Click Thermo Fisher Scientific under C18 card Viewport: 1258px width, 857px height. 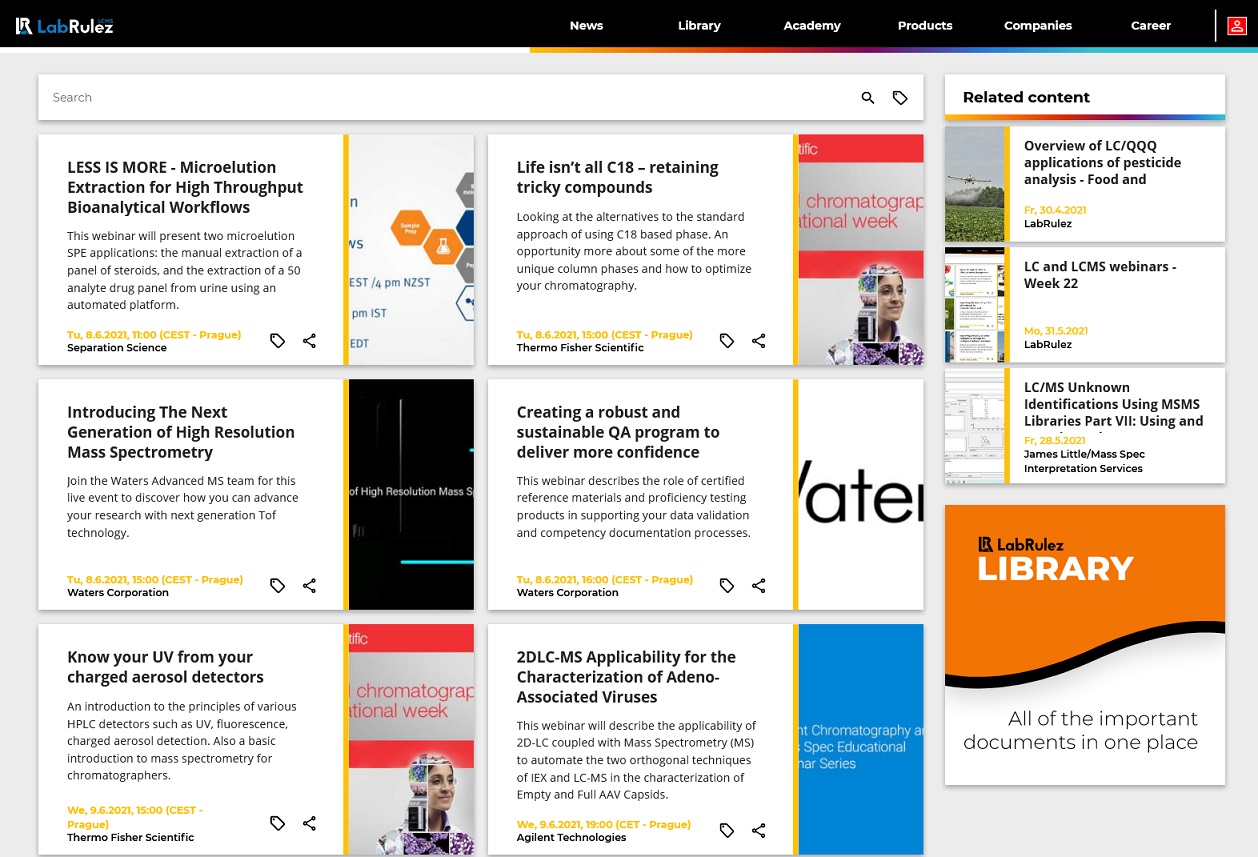(580, 348)
